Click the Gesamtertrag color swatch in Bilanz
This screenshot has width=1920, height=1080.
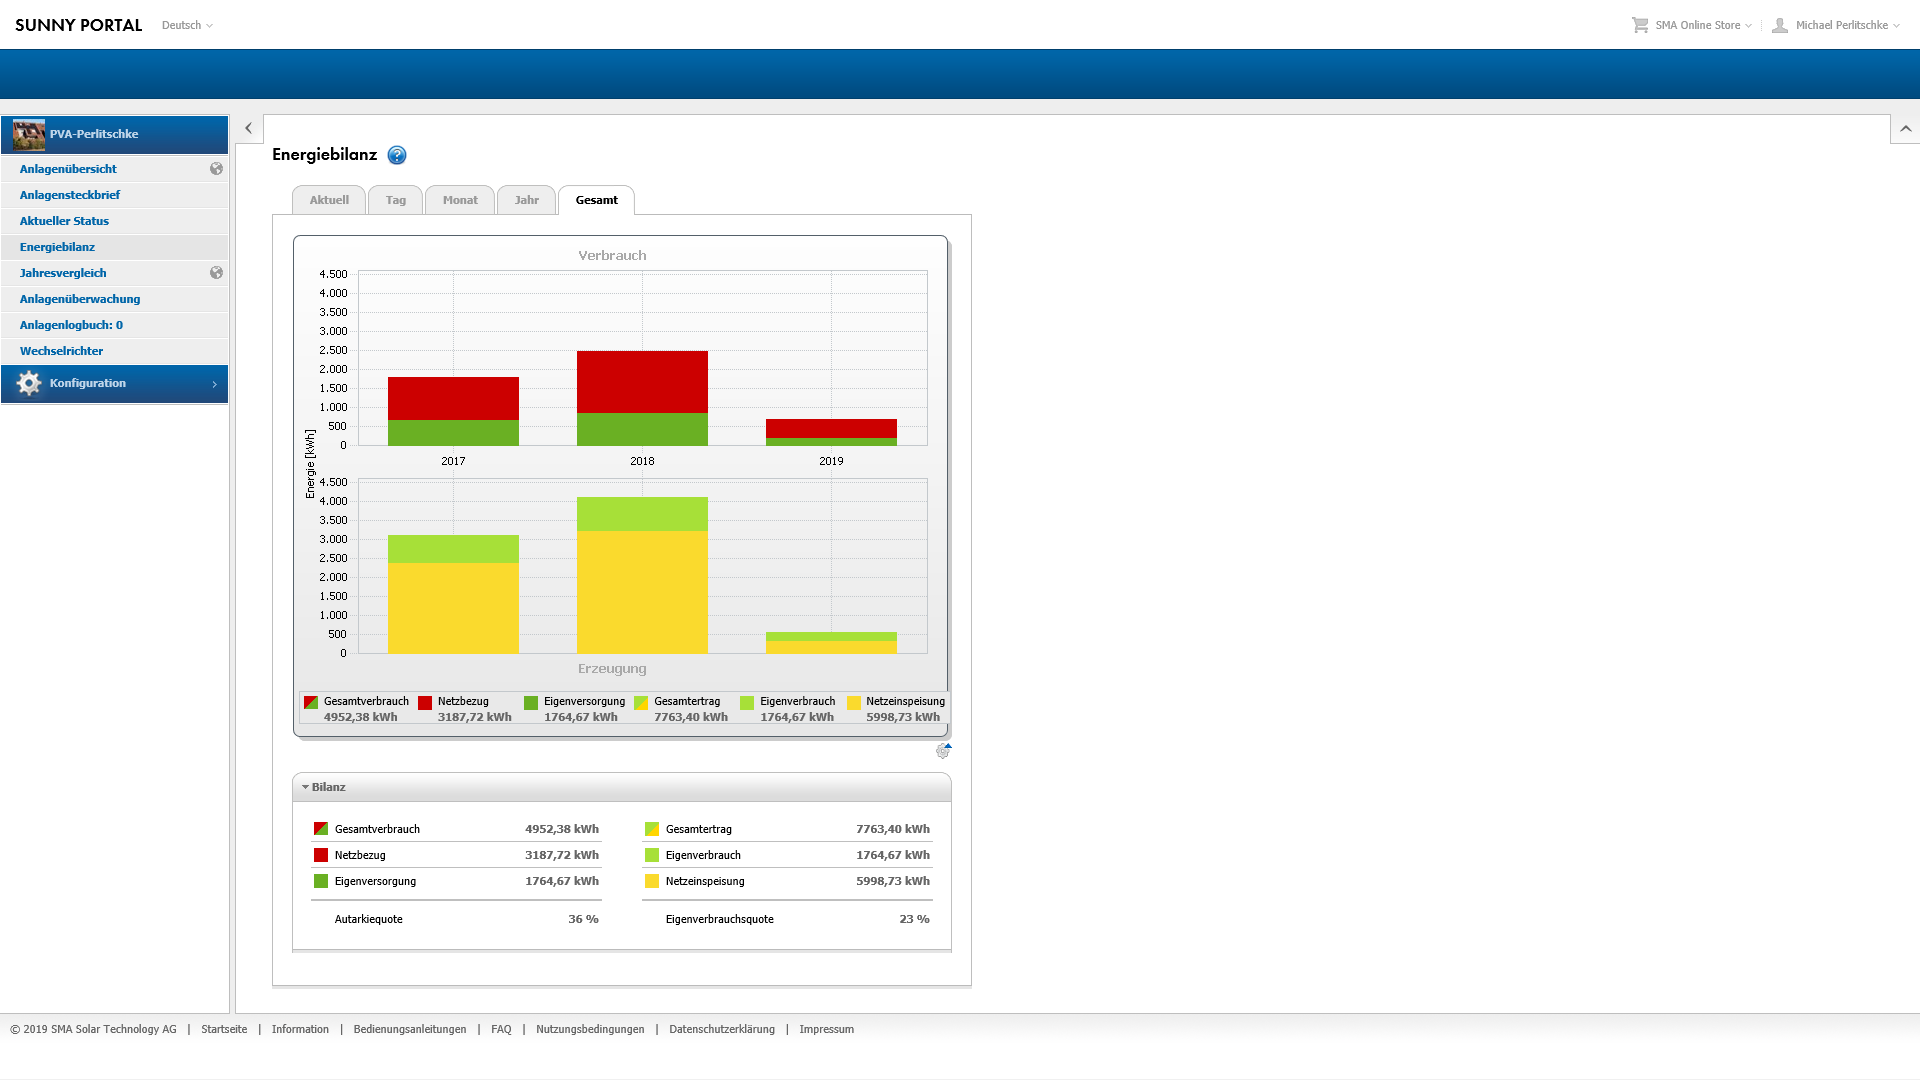[x=652, y=829]
